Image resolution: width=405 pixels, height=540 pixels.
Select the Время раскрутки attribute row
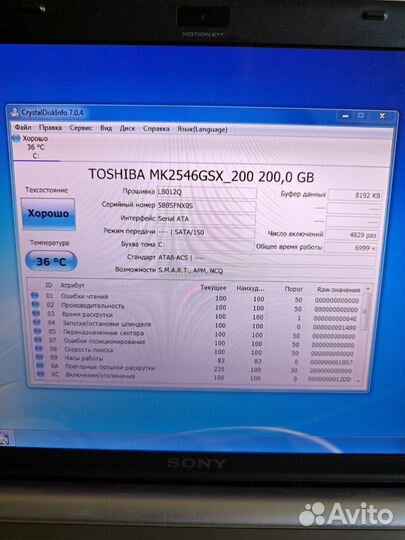(196, 316)
